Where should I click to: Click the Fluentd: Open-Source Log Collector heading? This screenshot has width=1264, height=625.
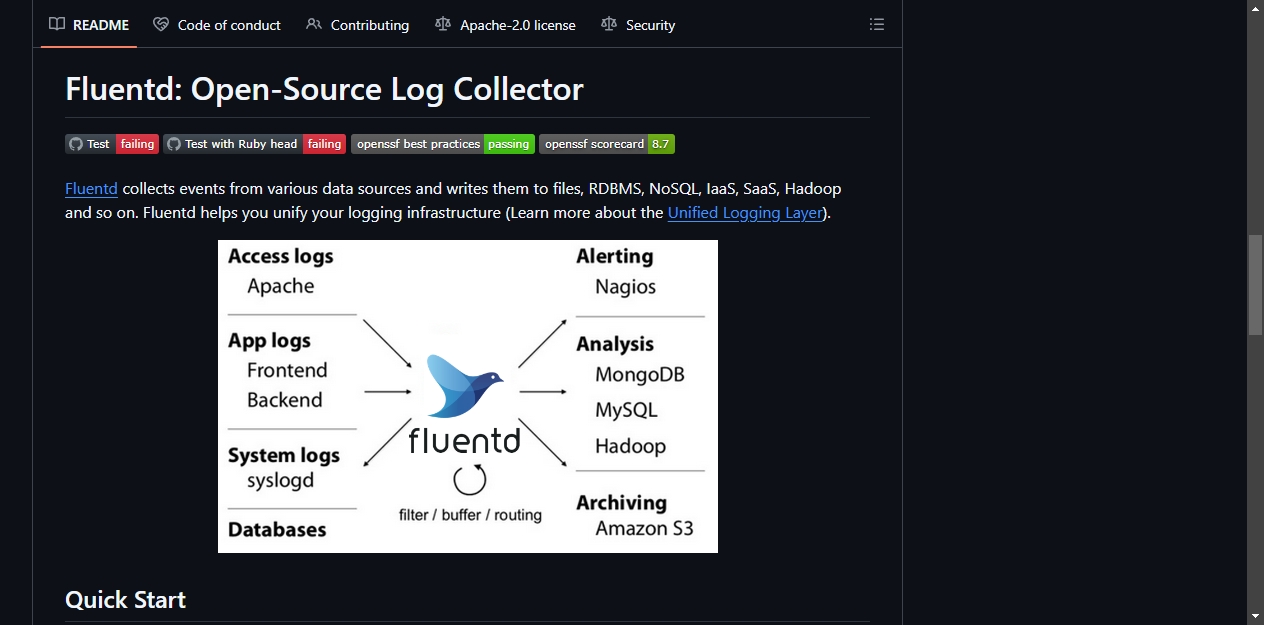[324, 89]
